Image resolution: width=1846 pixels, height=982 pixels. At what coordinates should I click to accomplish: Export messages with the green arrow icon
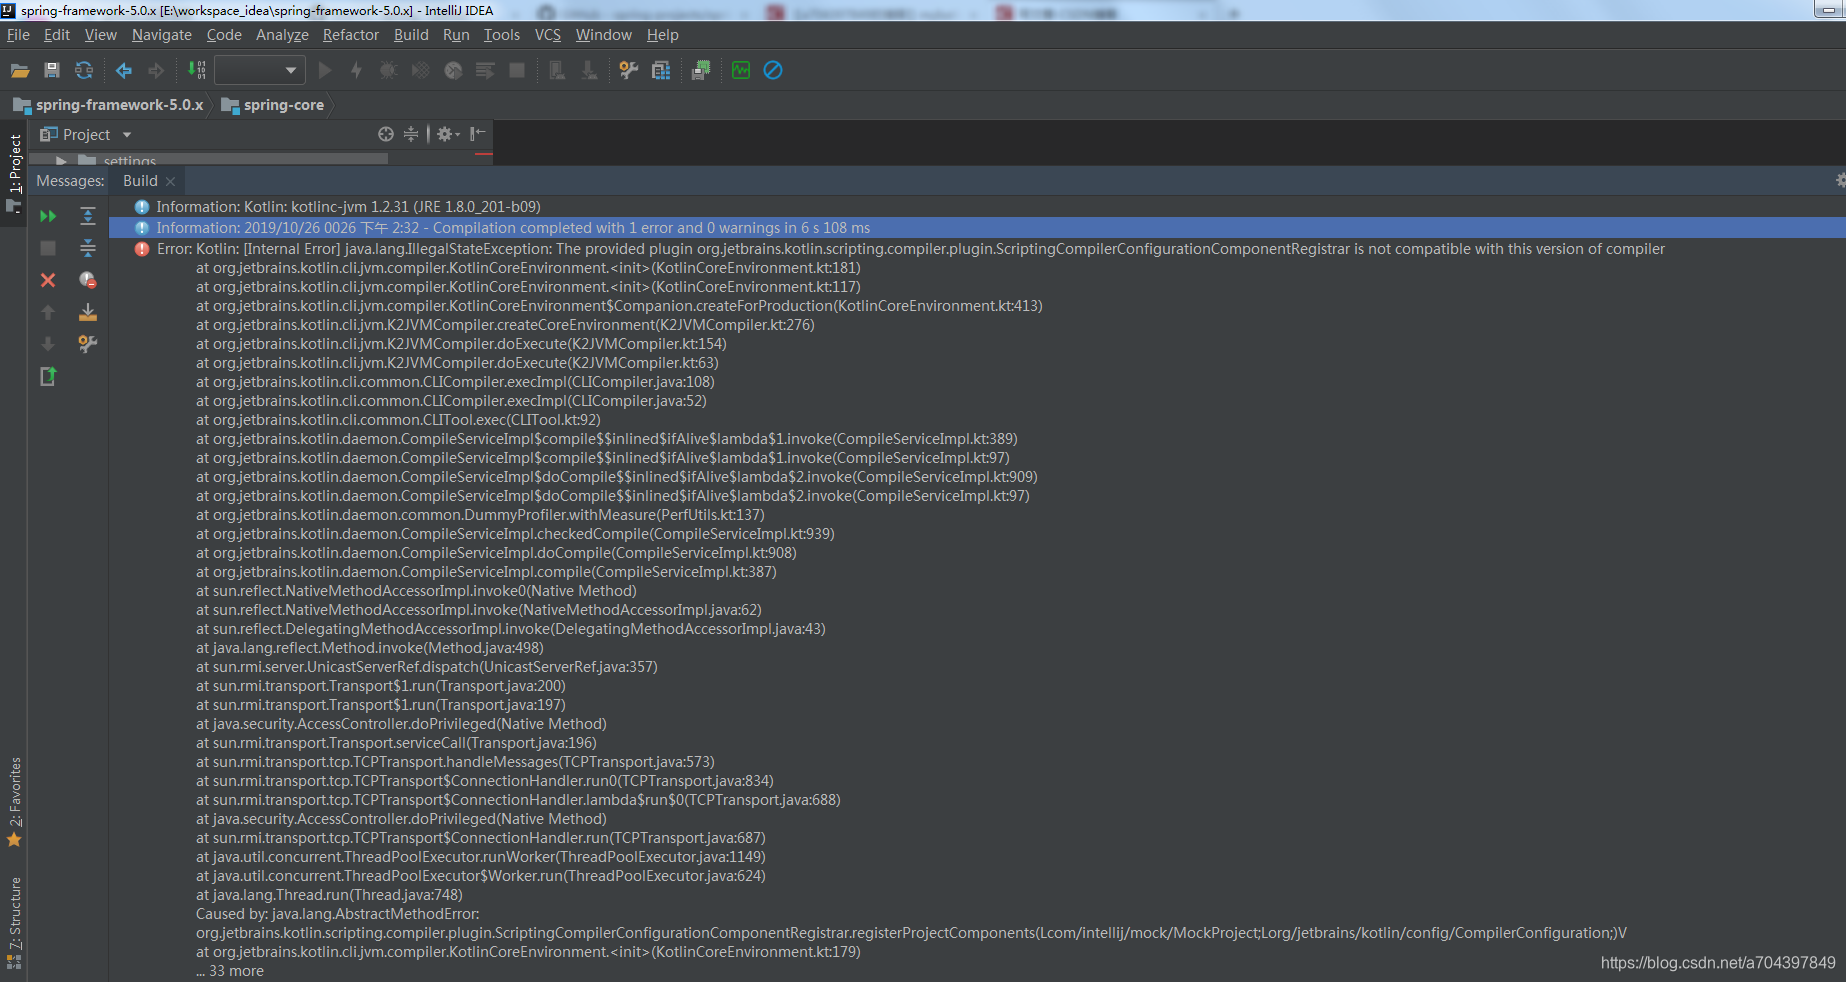pos(48,376)
